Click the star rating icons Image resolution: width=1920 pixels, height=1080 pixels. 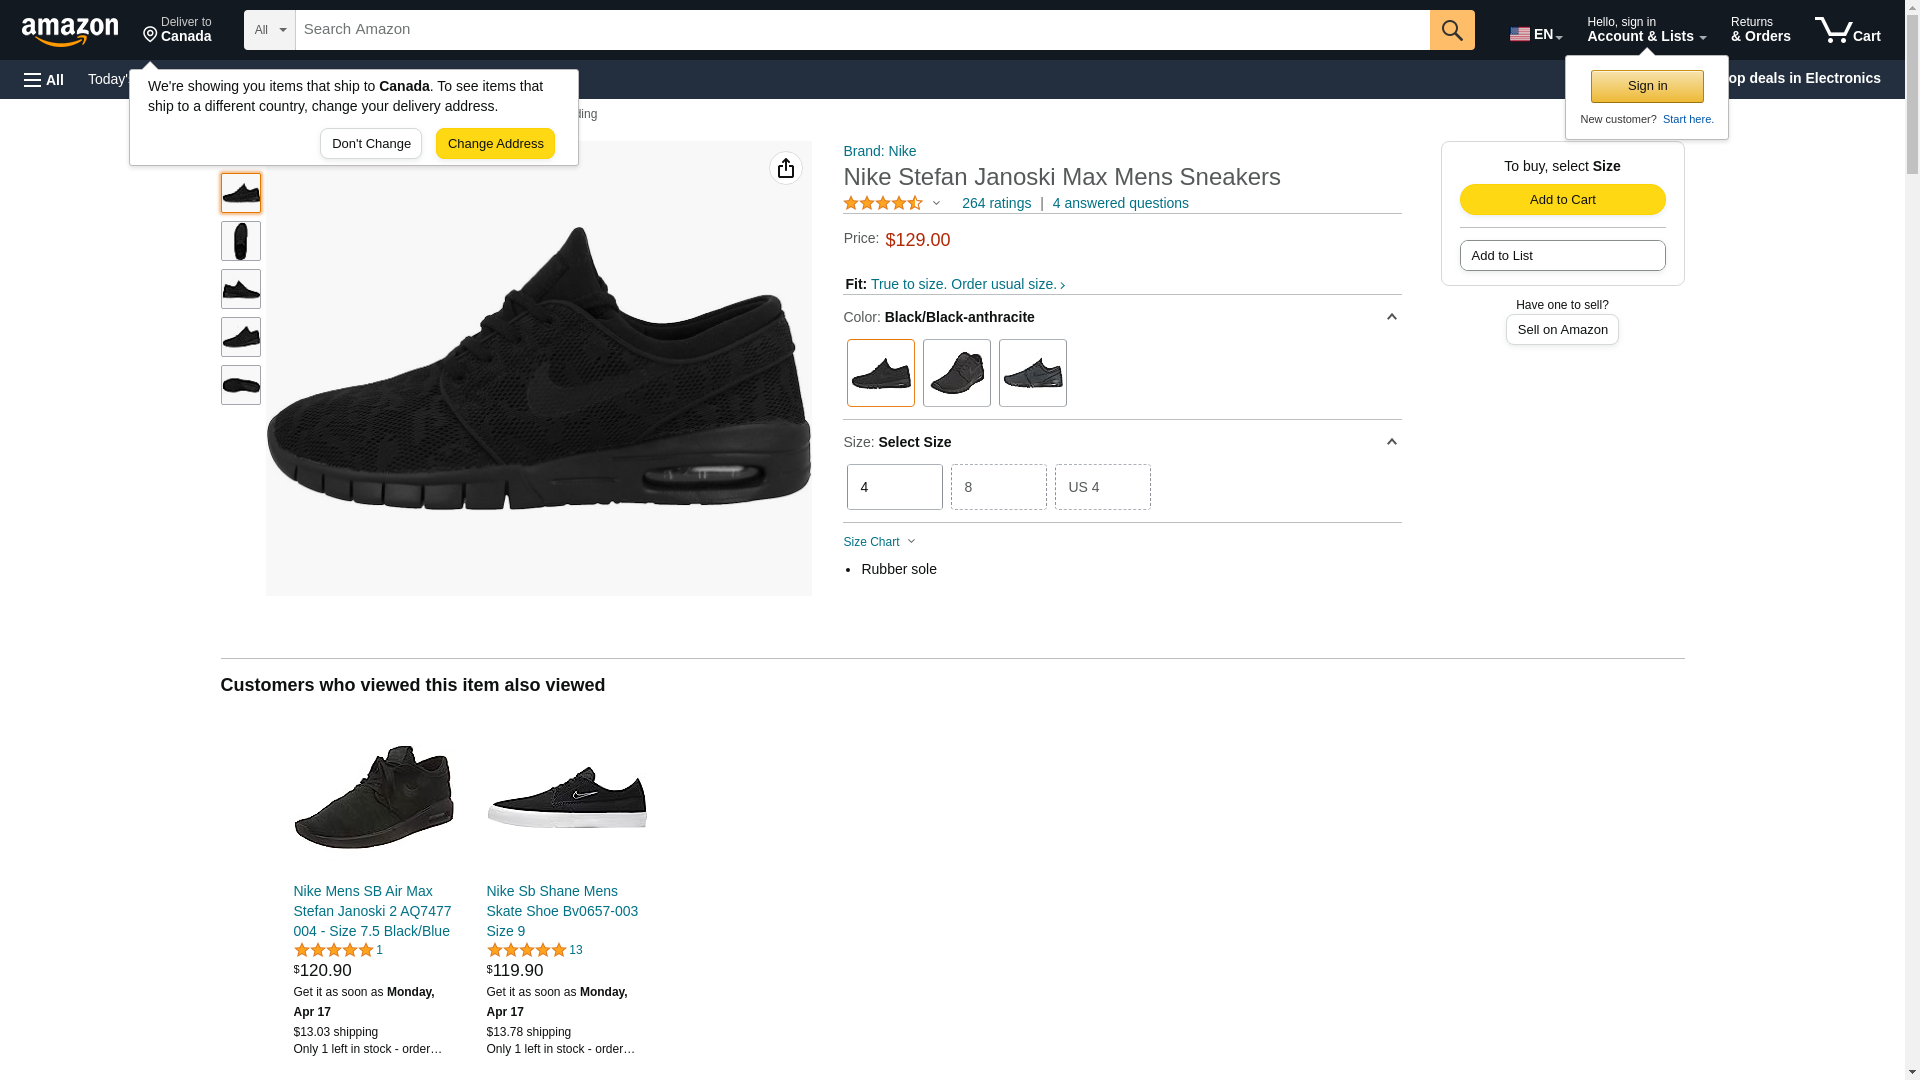[883, 203]
